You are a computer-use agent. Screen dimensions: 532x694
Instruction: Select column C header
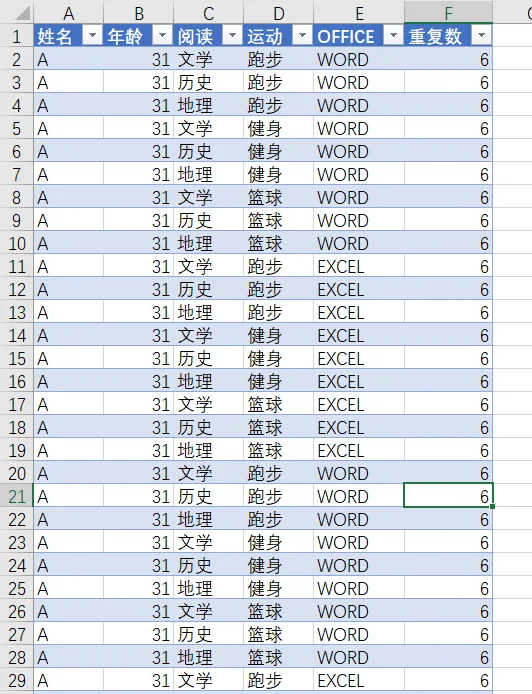click(208, 13)
